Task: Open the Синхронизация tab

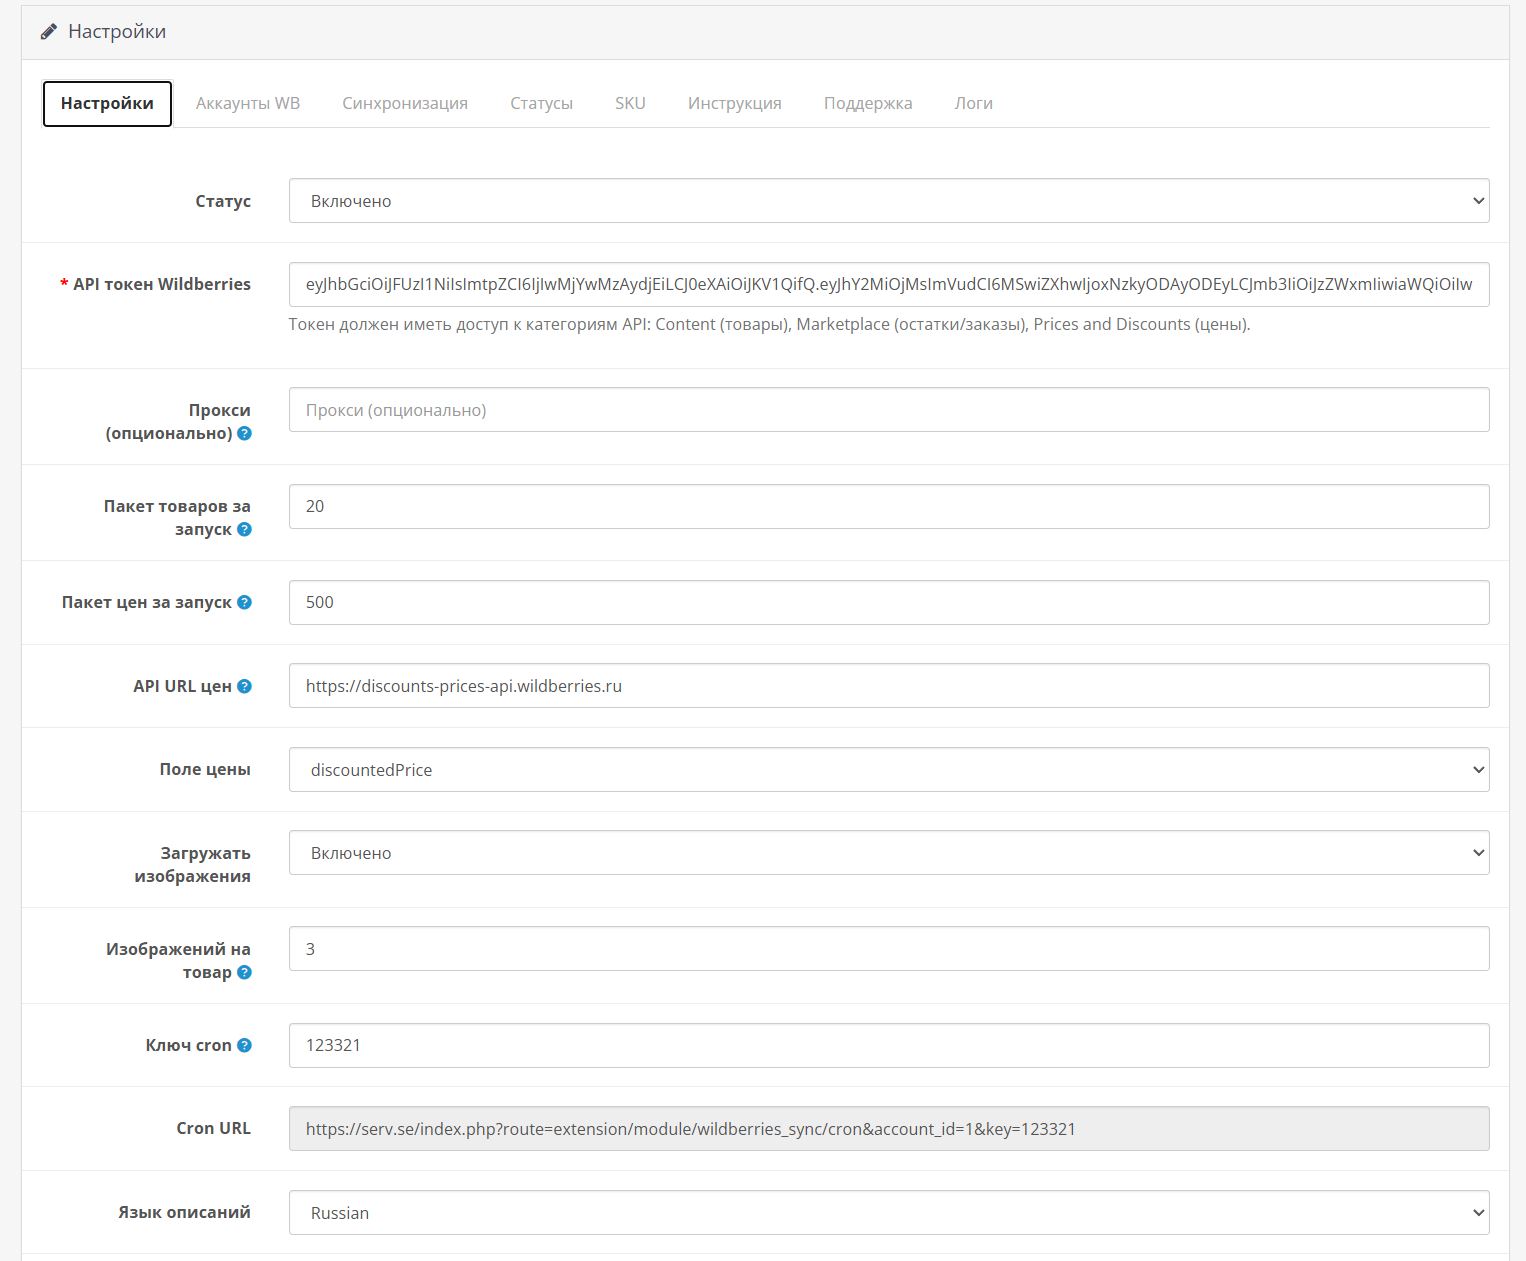Action: (x=405, y=103)
